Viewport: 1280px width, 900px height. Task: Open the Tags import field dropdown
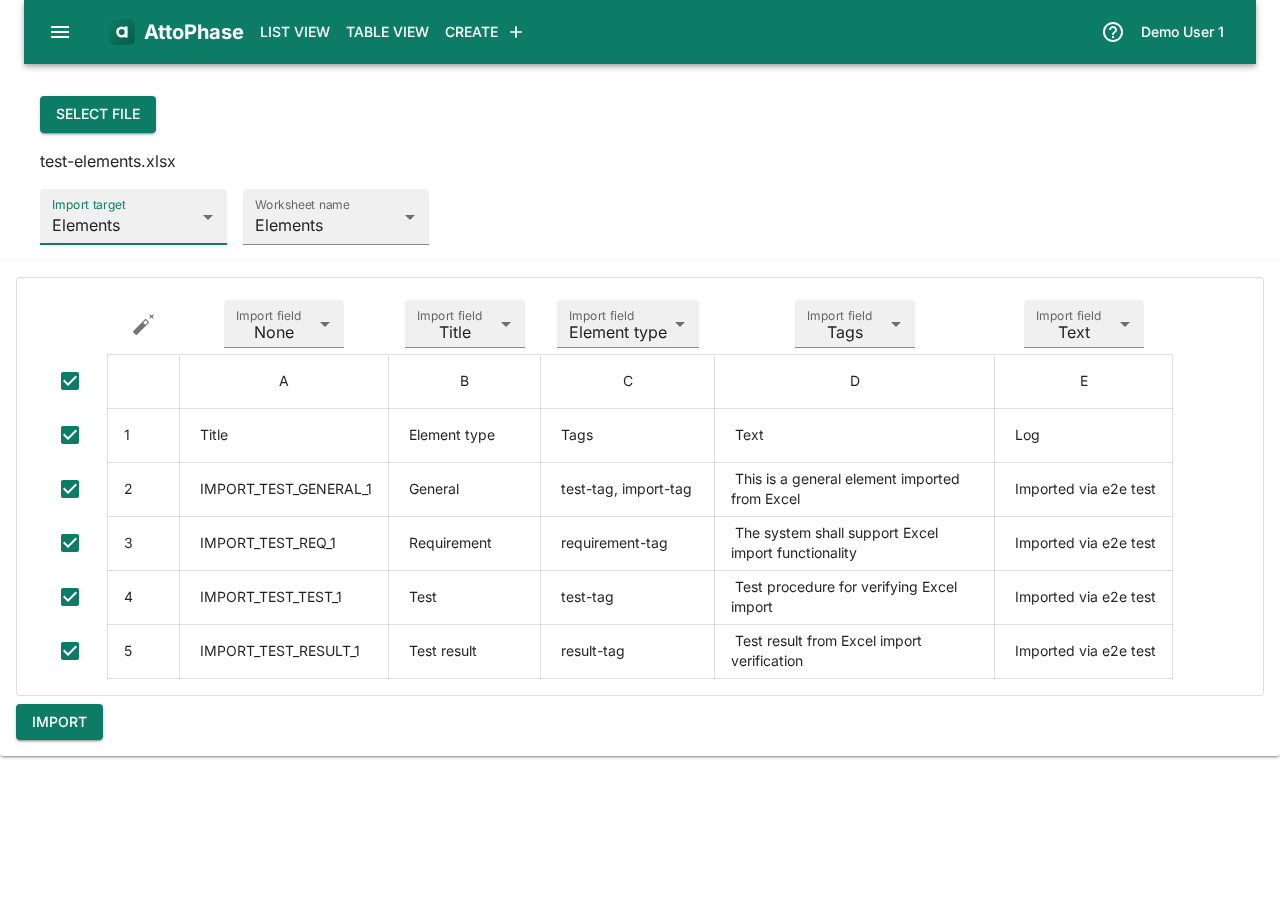854,324
